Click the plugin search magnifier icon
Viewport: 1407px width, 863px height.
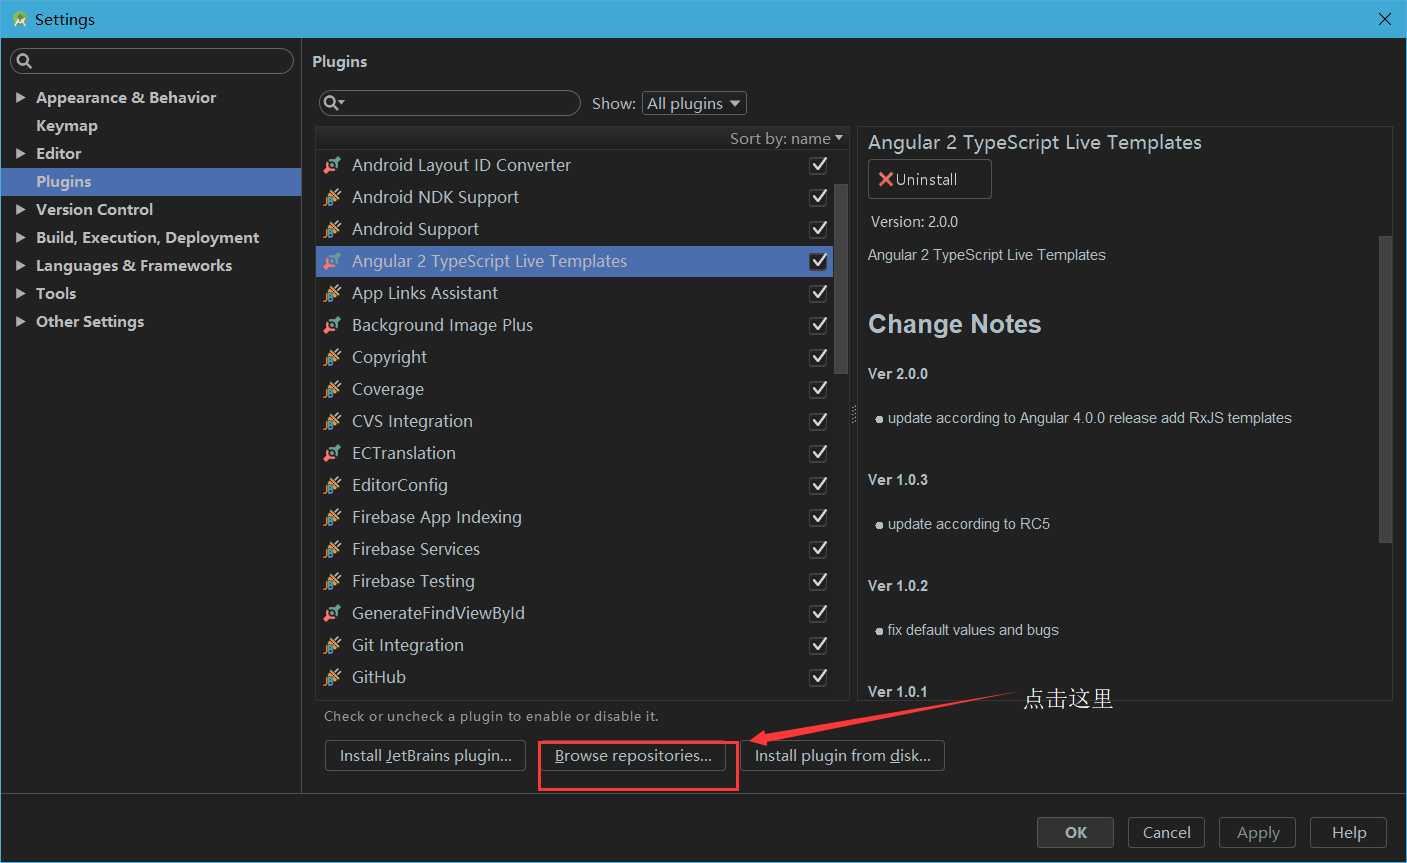click(333, 103)
